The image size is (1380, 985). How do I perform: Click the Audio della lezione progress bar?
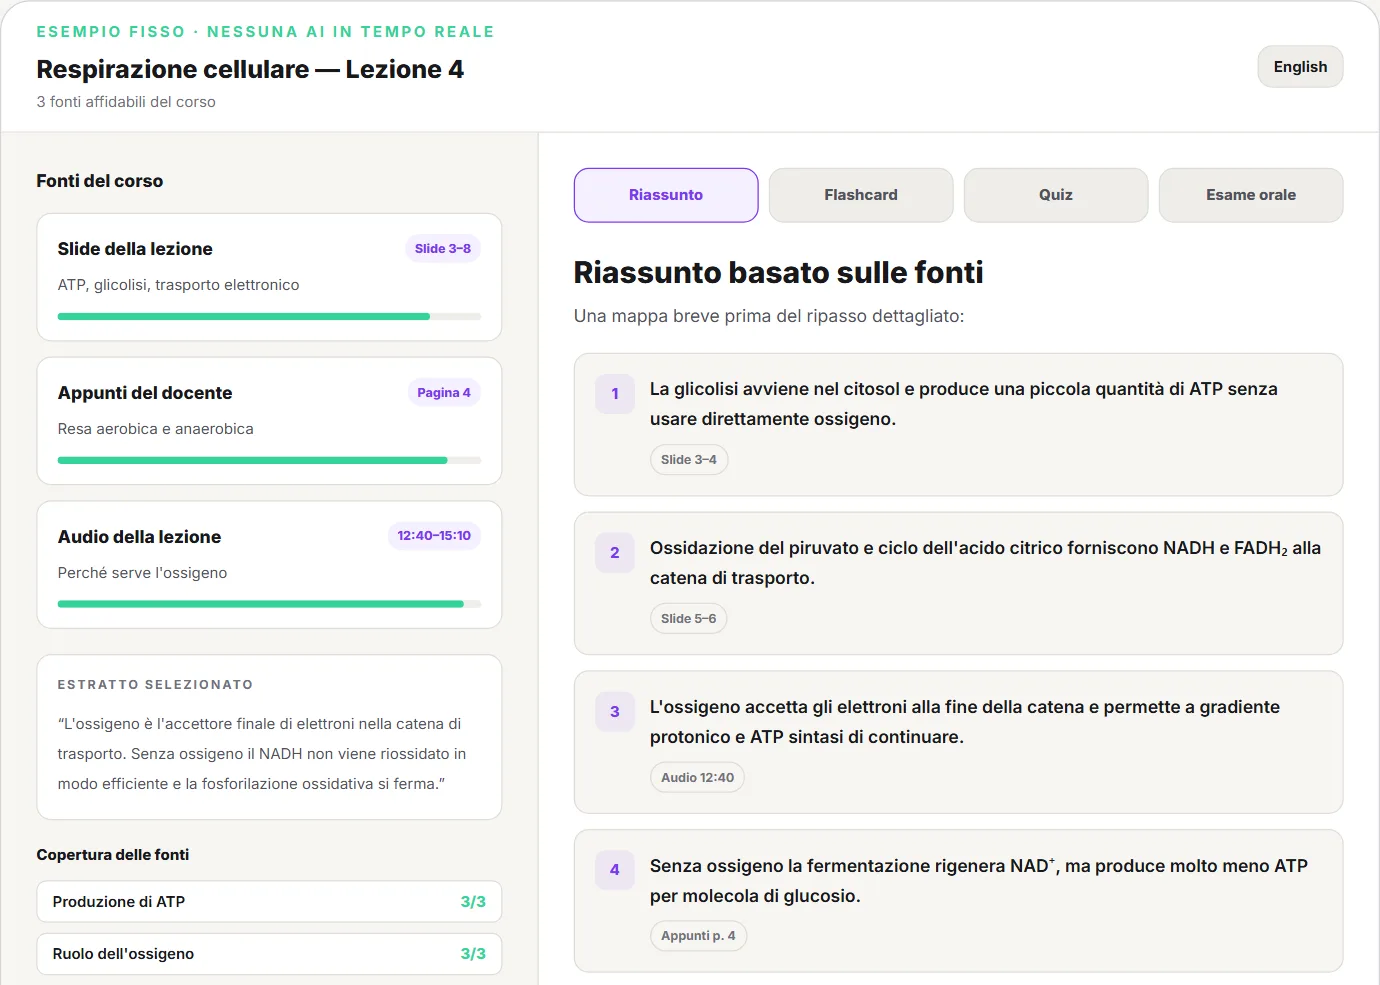[269, 604]
